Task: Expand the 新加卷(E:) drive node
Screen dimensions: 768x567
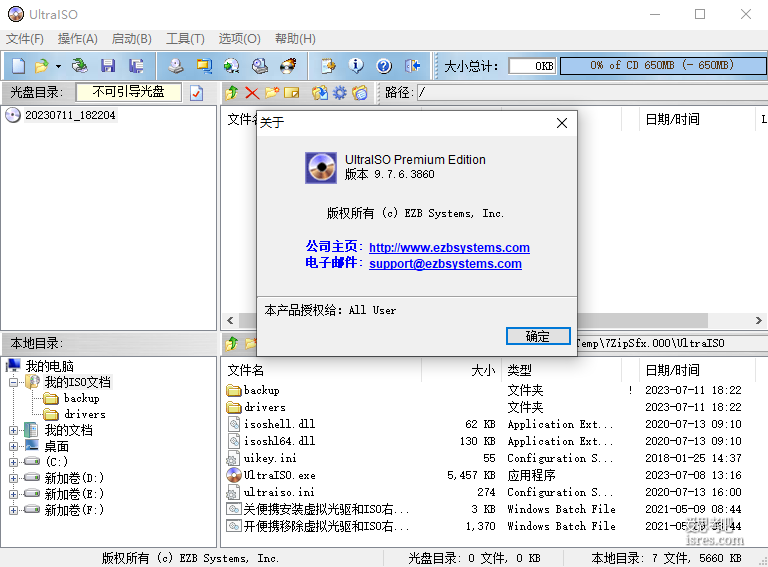Action: tap(13, 494)
